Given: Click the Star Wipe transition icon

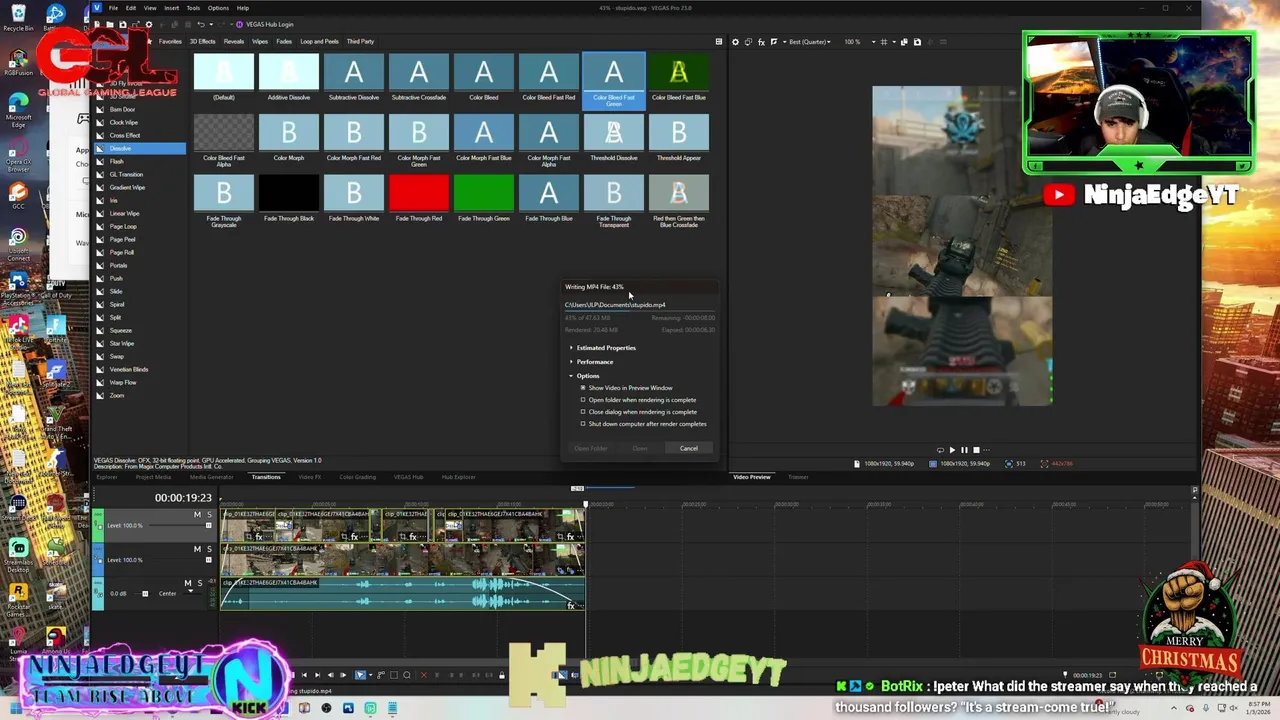Looking at the screenshot, I should tap(100, 343).
